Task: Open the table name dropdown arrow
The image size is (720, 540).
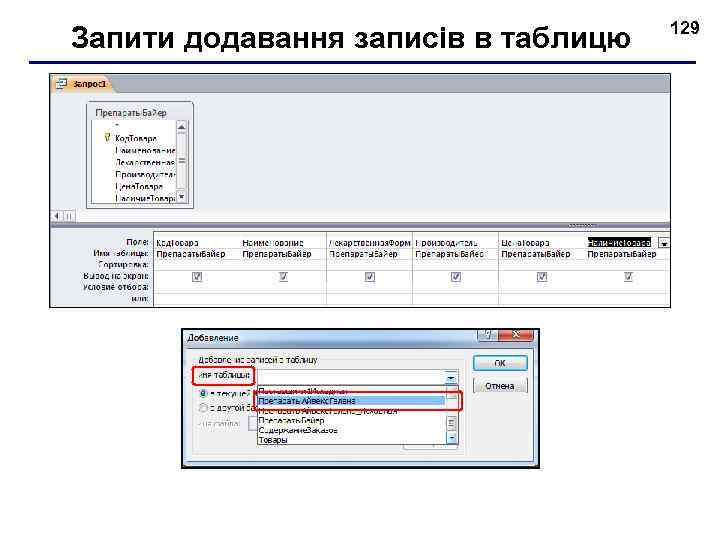Action: tap(451, 377)
